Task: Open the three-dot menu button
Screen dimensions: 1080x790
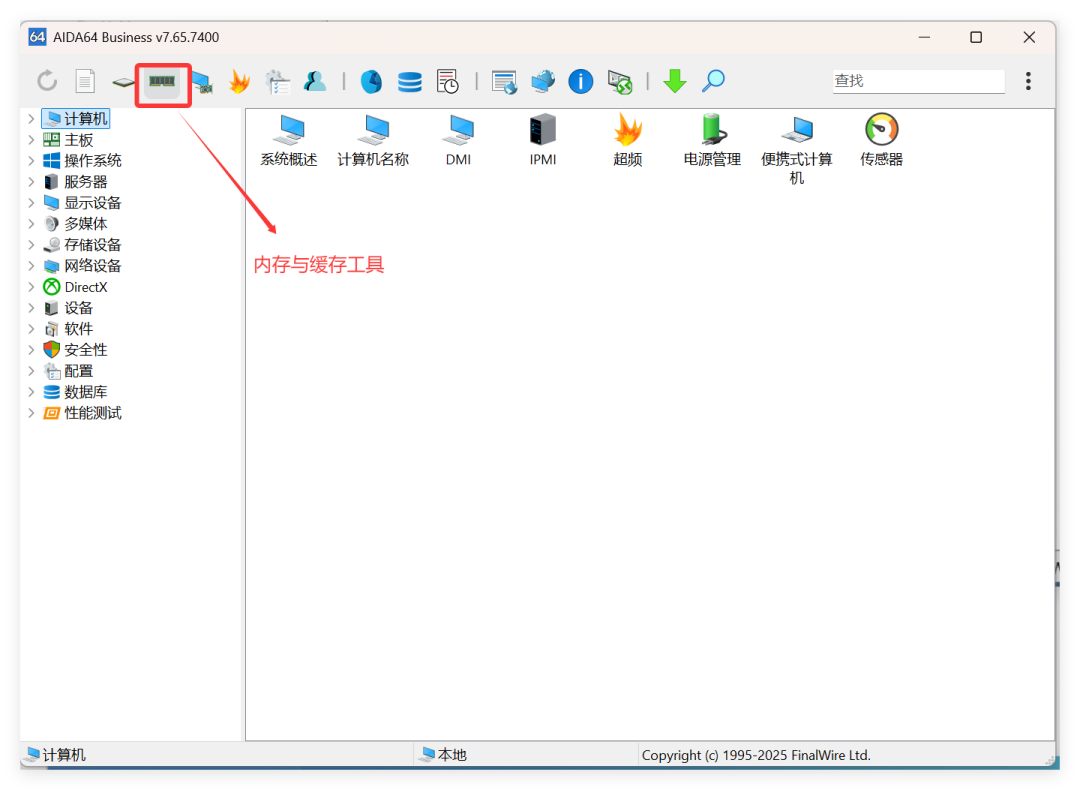Action: [x=1028, y=81]
